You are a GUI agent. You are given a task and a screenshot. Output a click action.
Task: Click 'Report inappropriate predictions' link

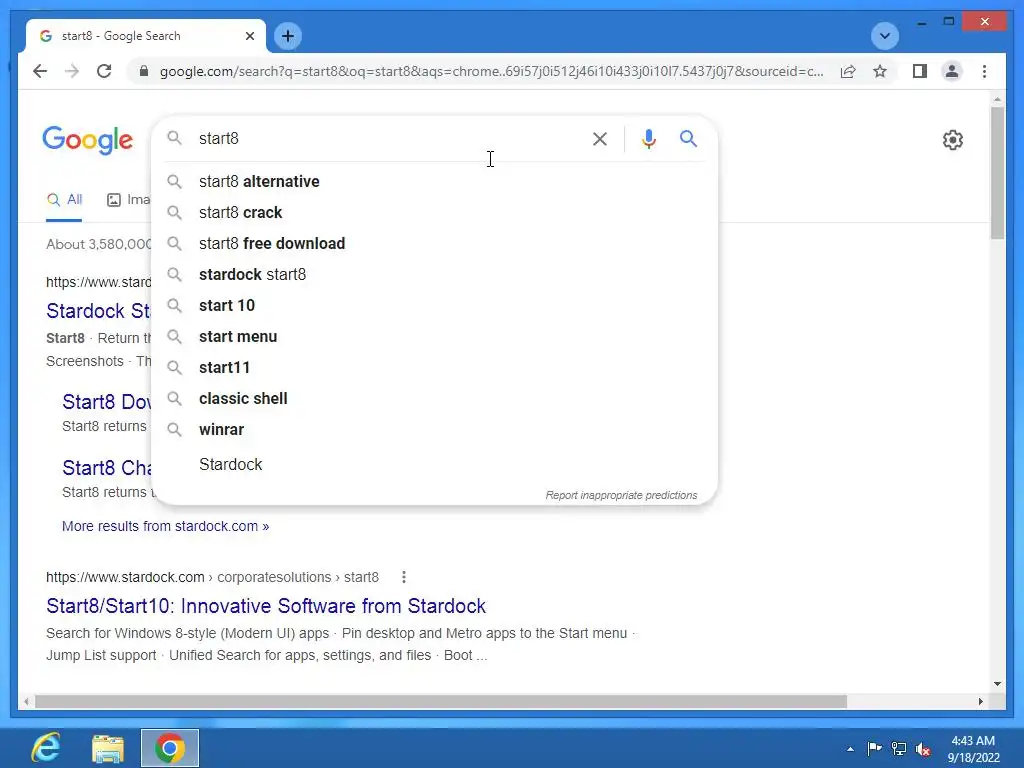621,495
